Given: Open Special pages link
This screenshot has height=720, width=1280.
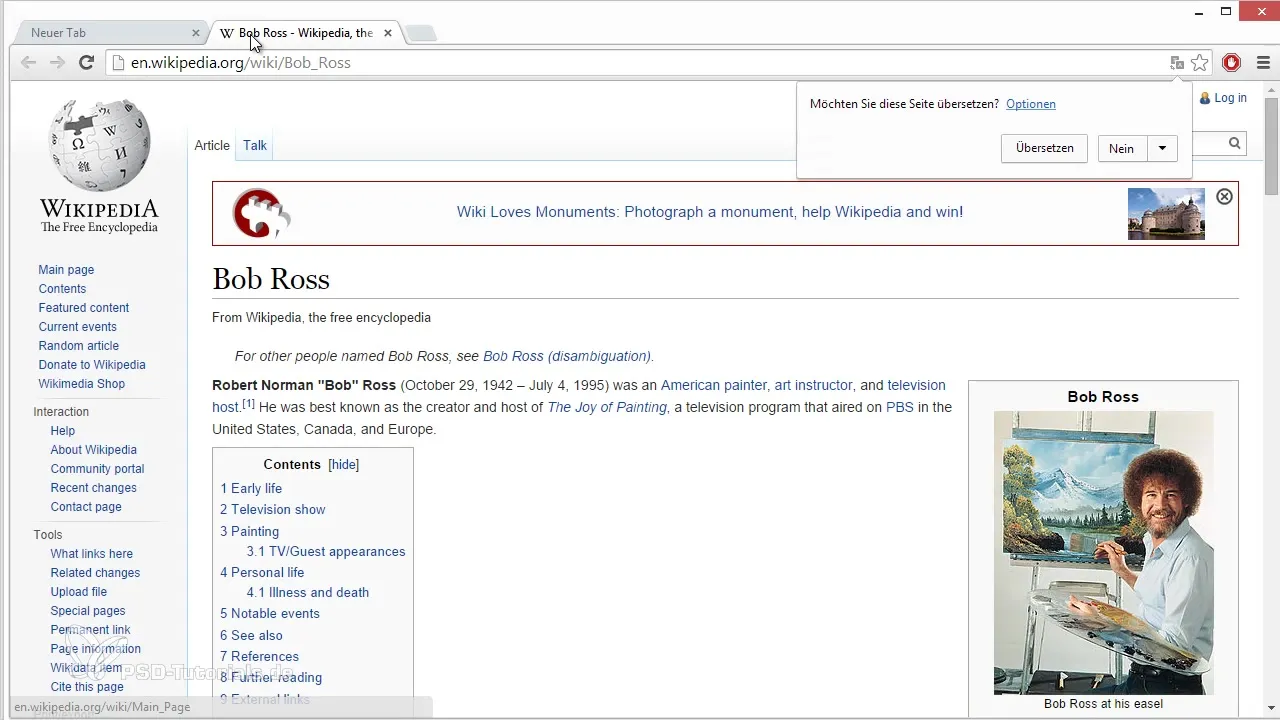Looking at the screenshot, I should click(88, 611).
